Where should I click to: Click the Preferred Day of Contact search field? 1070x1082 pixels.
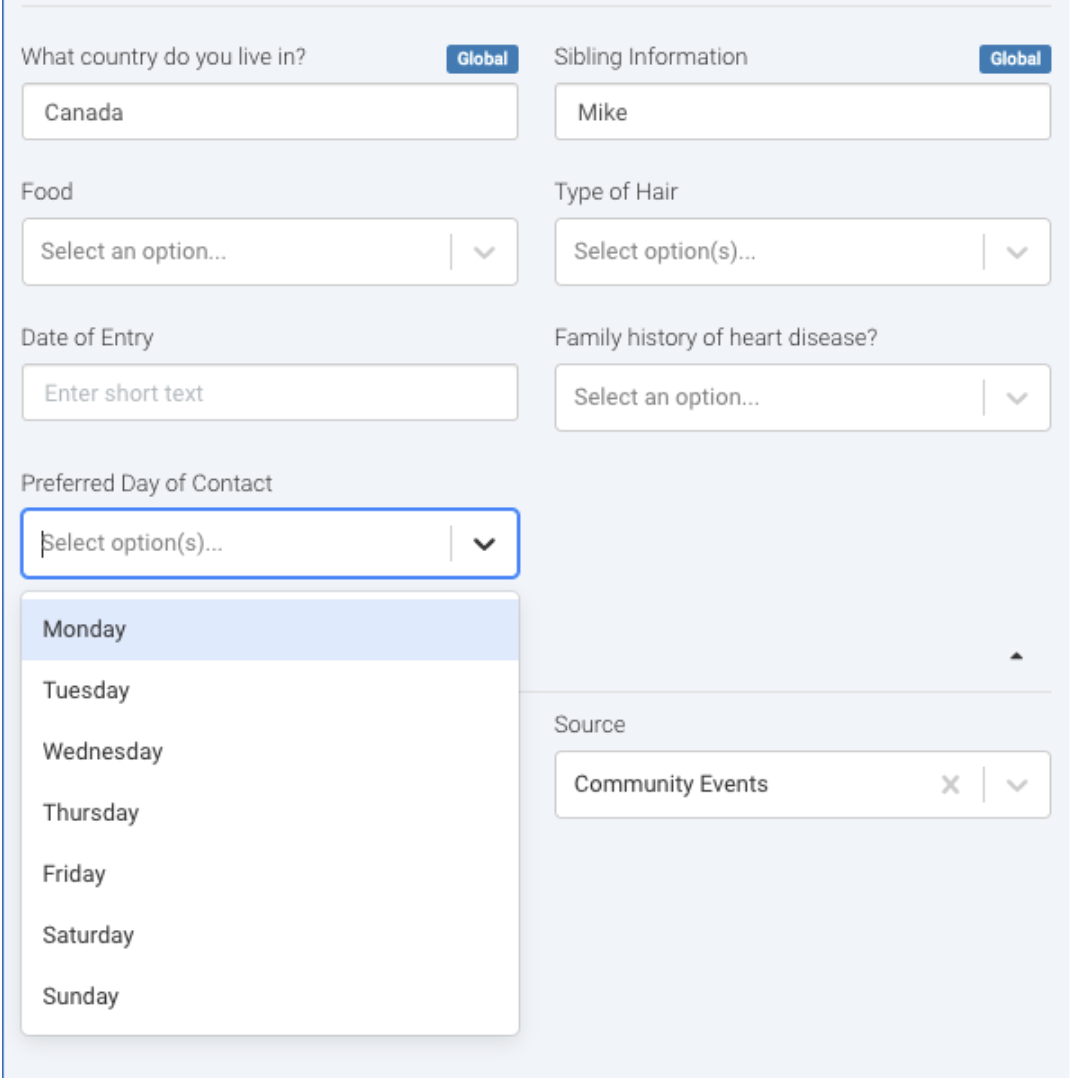click(x=235, y=544)
